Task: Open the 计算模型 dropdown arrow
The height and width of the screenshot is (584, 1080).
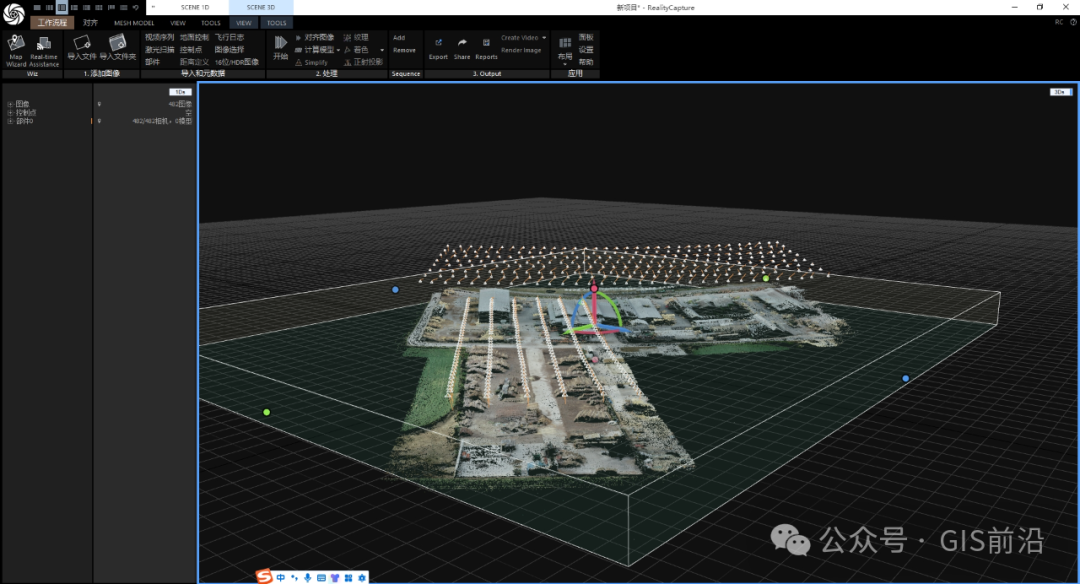Action: [x=338, y=50]
